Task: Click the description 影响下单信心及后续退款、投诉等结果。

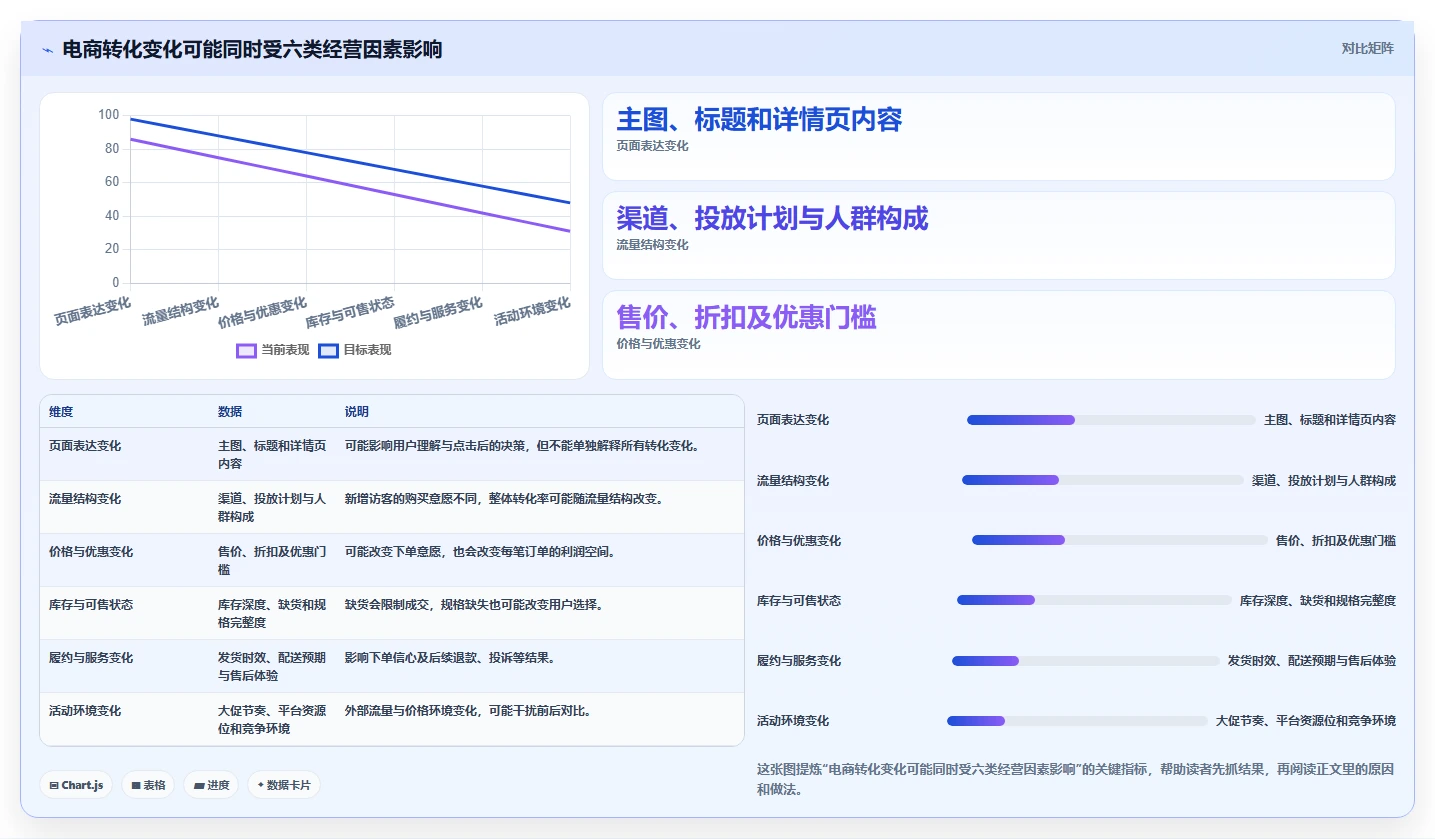Action: pos(450,658)
